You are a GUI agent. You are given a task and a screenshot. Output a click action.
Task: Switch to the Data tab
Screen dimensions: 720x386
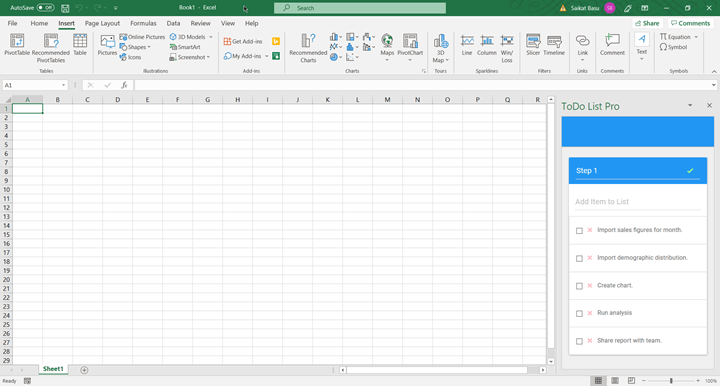173,23
